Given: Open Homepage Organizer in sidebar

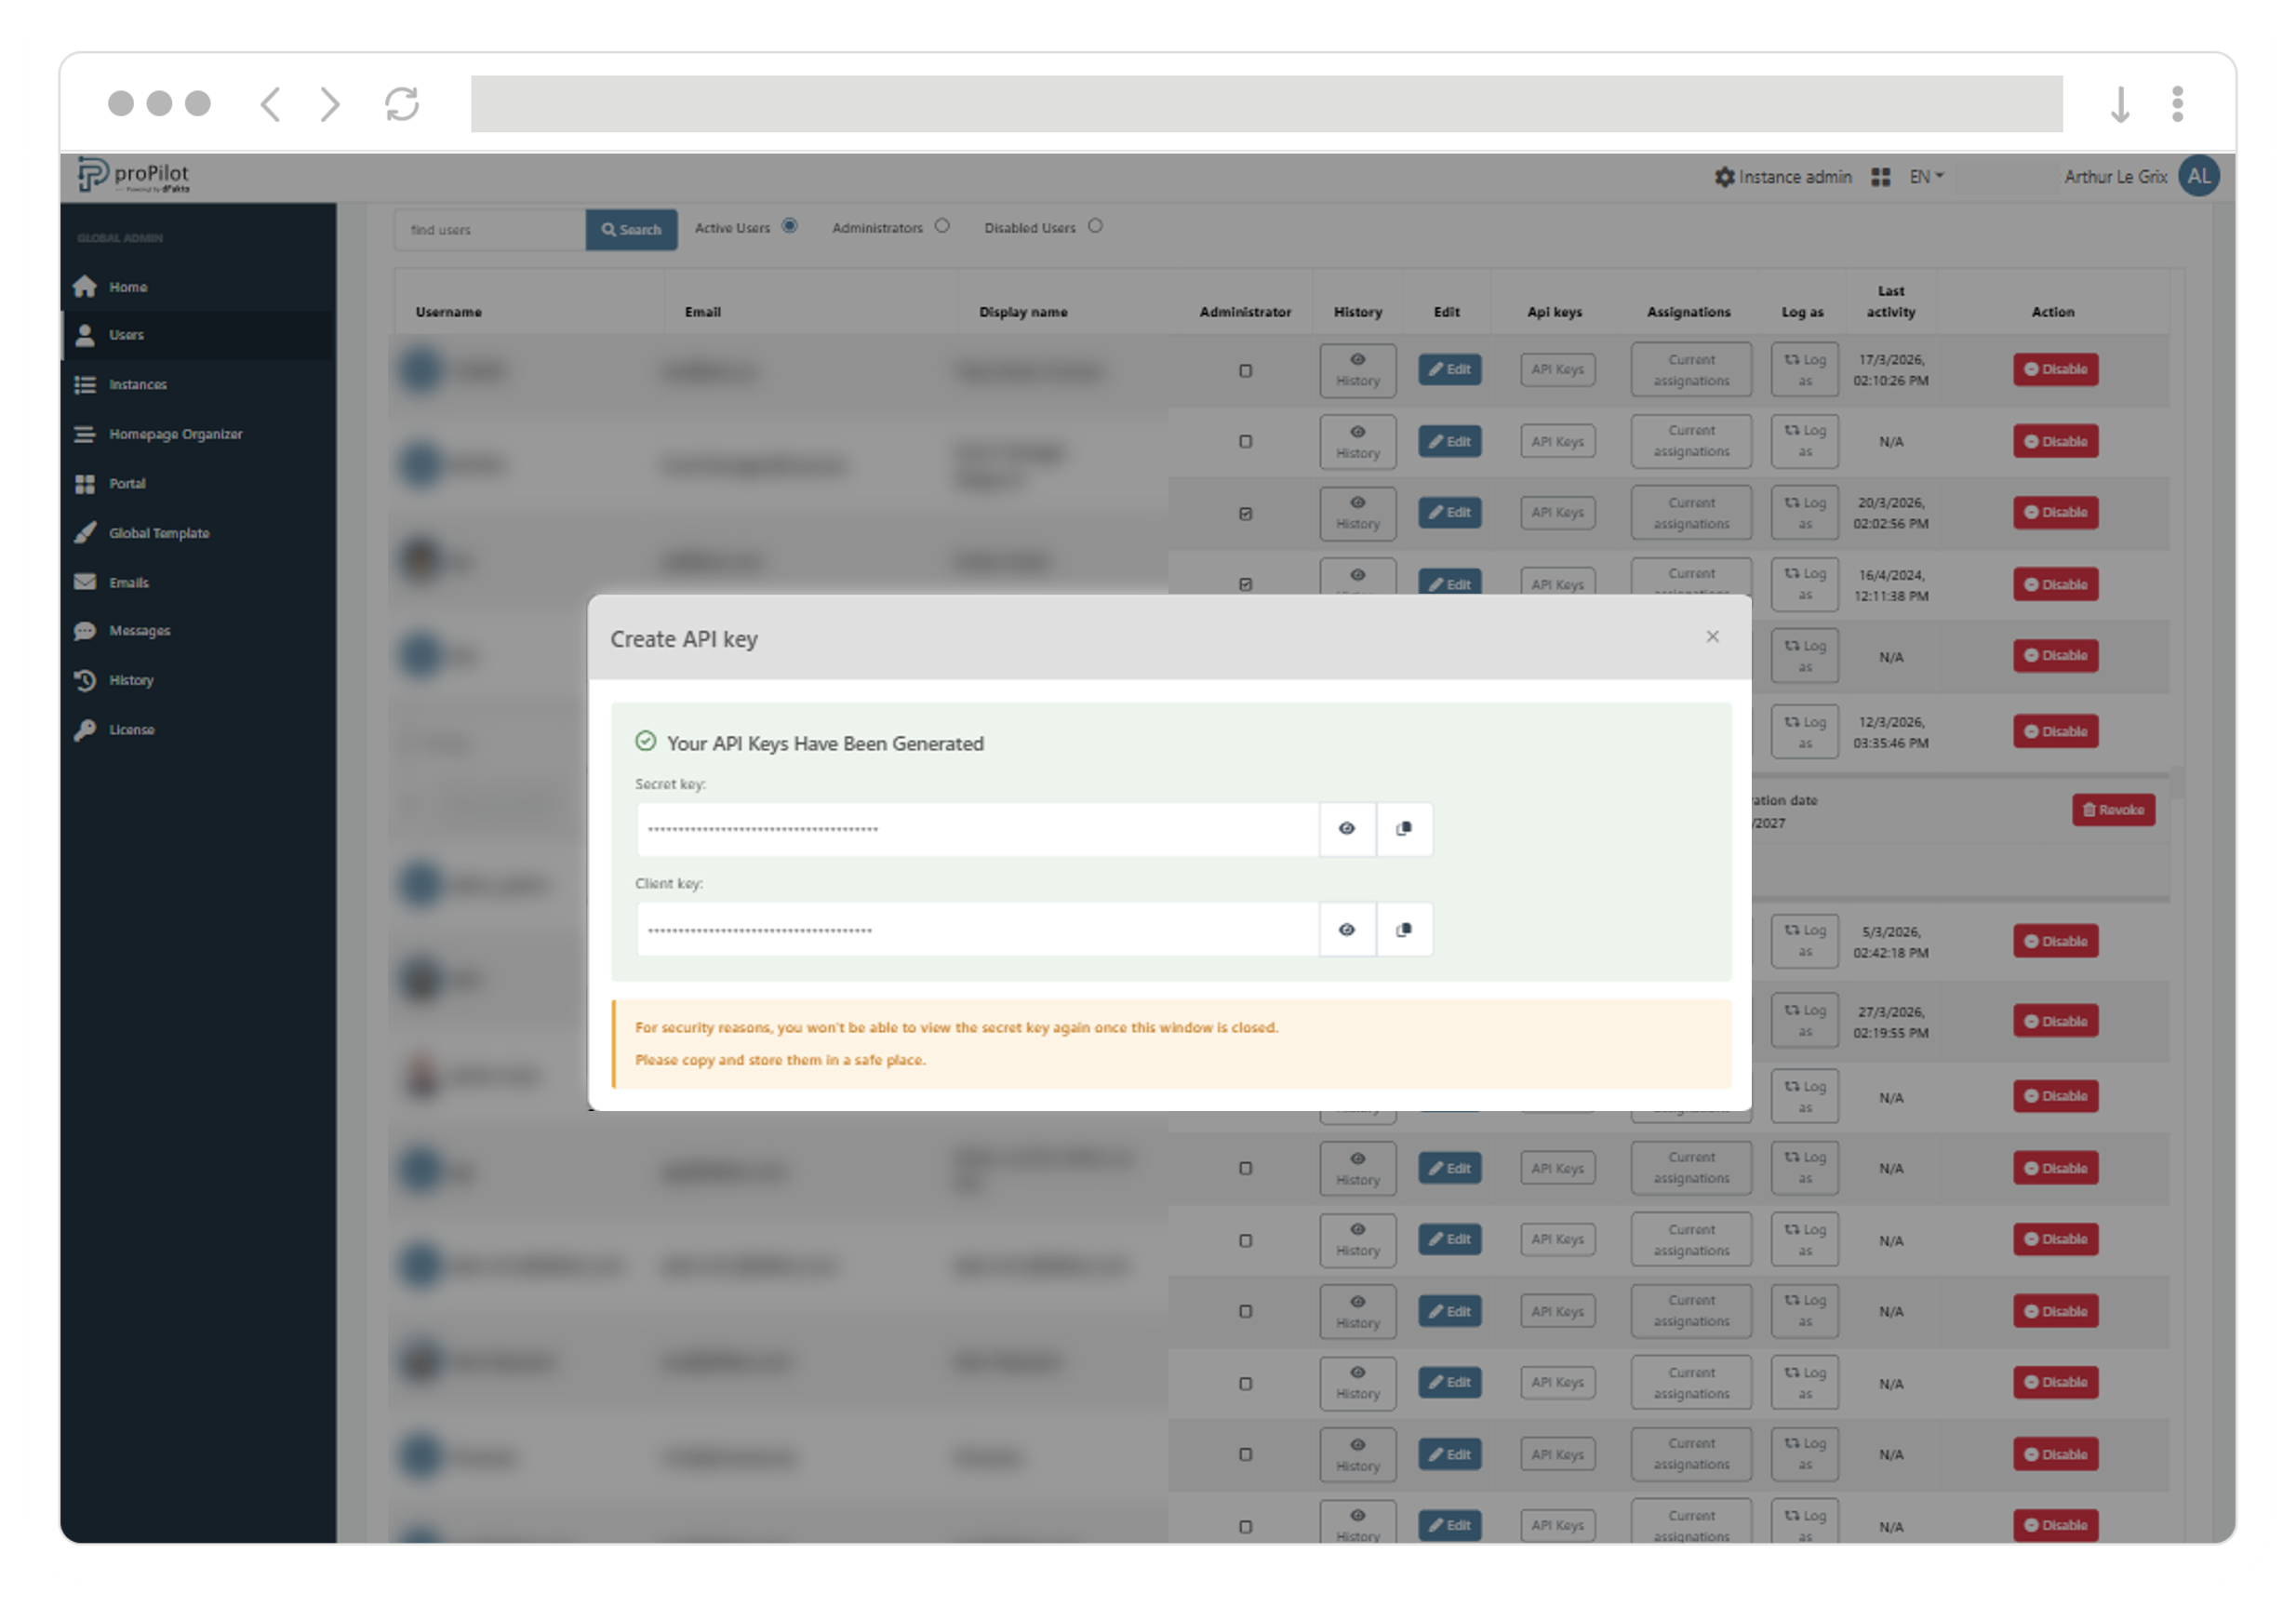Looking at the screenshot, I should coord(175,434).
